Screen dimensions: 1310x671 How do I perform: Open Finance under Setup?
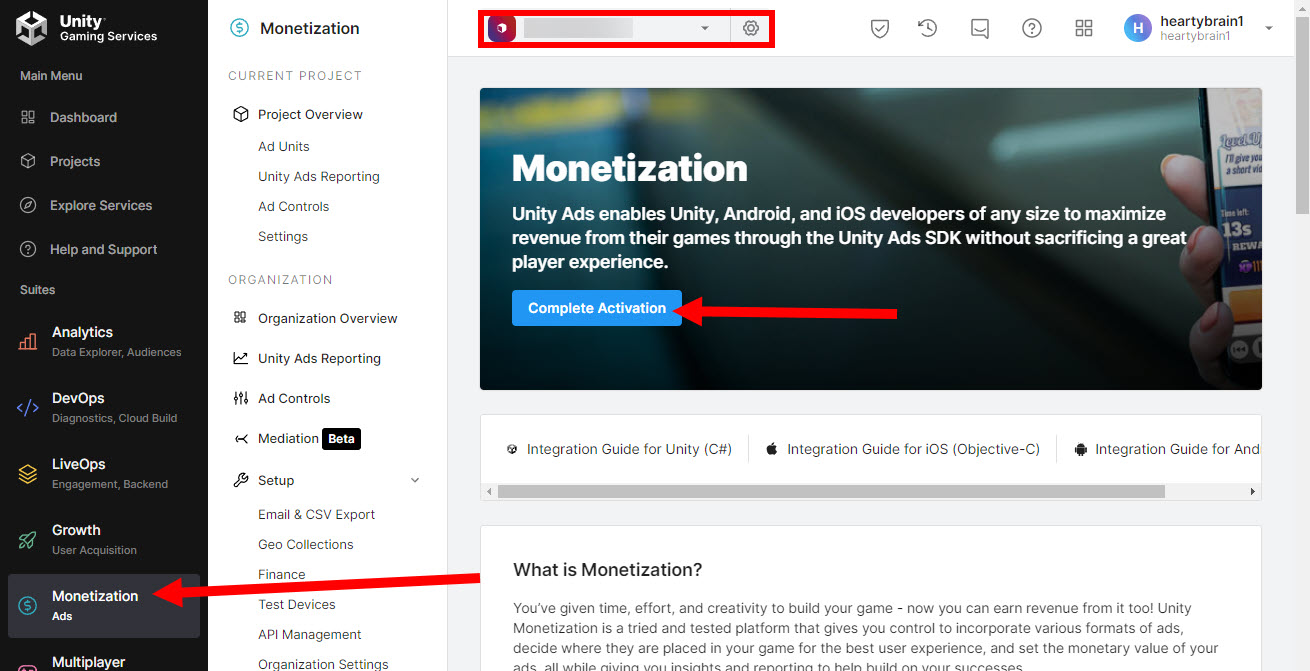[x=282, y=574]
